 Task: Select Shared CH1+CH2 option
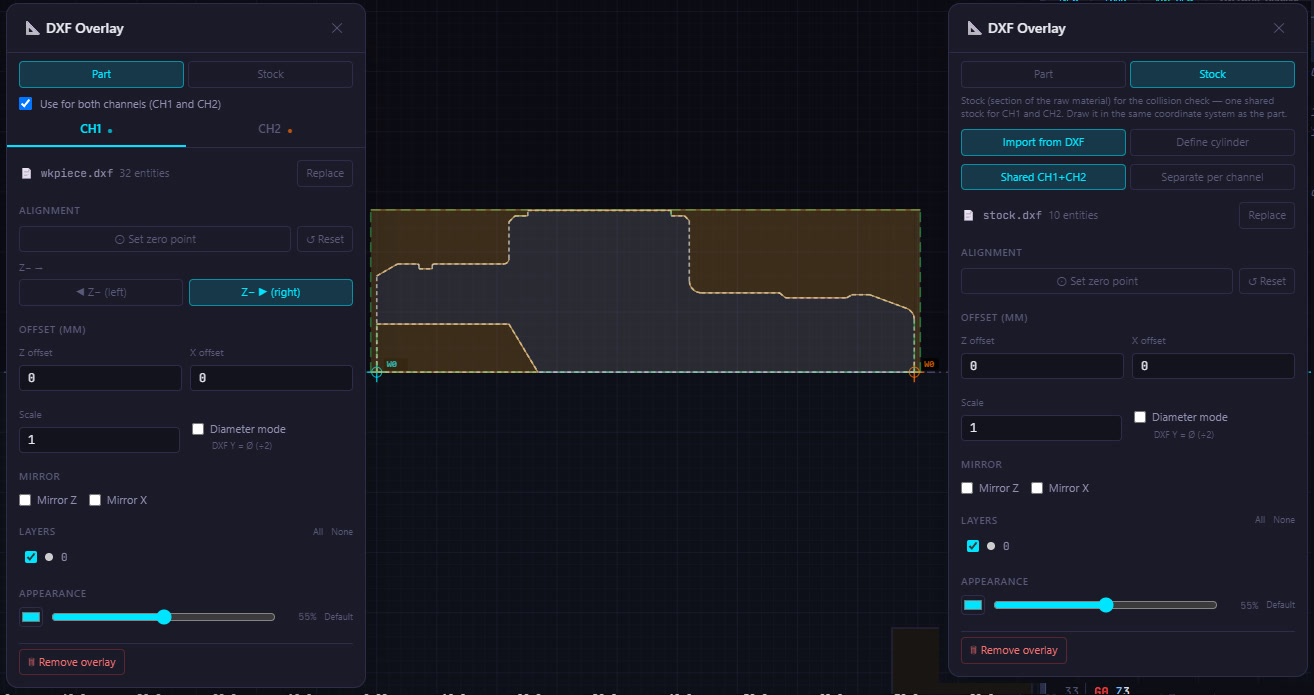tap(1043, 177)
